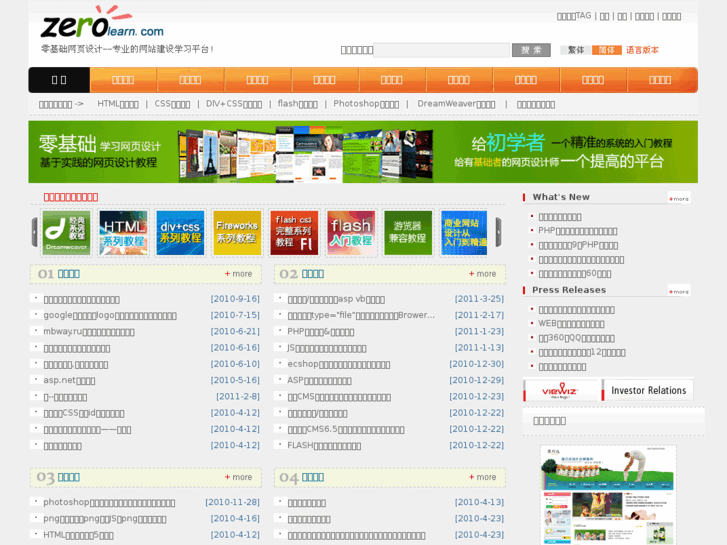The width and height of the screenshot is (727, 545).
Task: Click more in section 03
Action: point(238,477)
